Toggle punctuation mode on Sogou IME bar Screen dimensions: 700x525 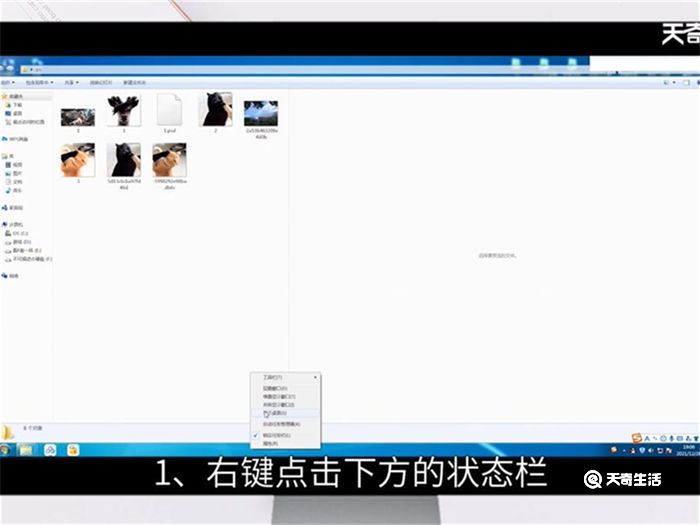pos(655,439)
